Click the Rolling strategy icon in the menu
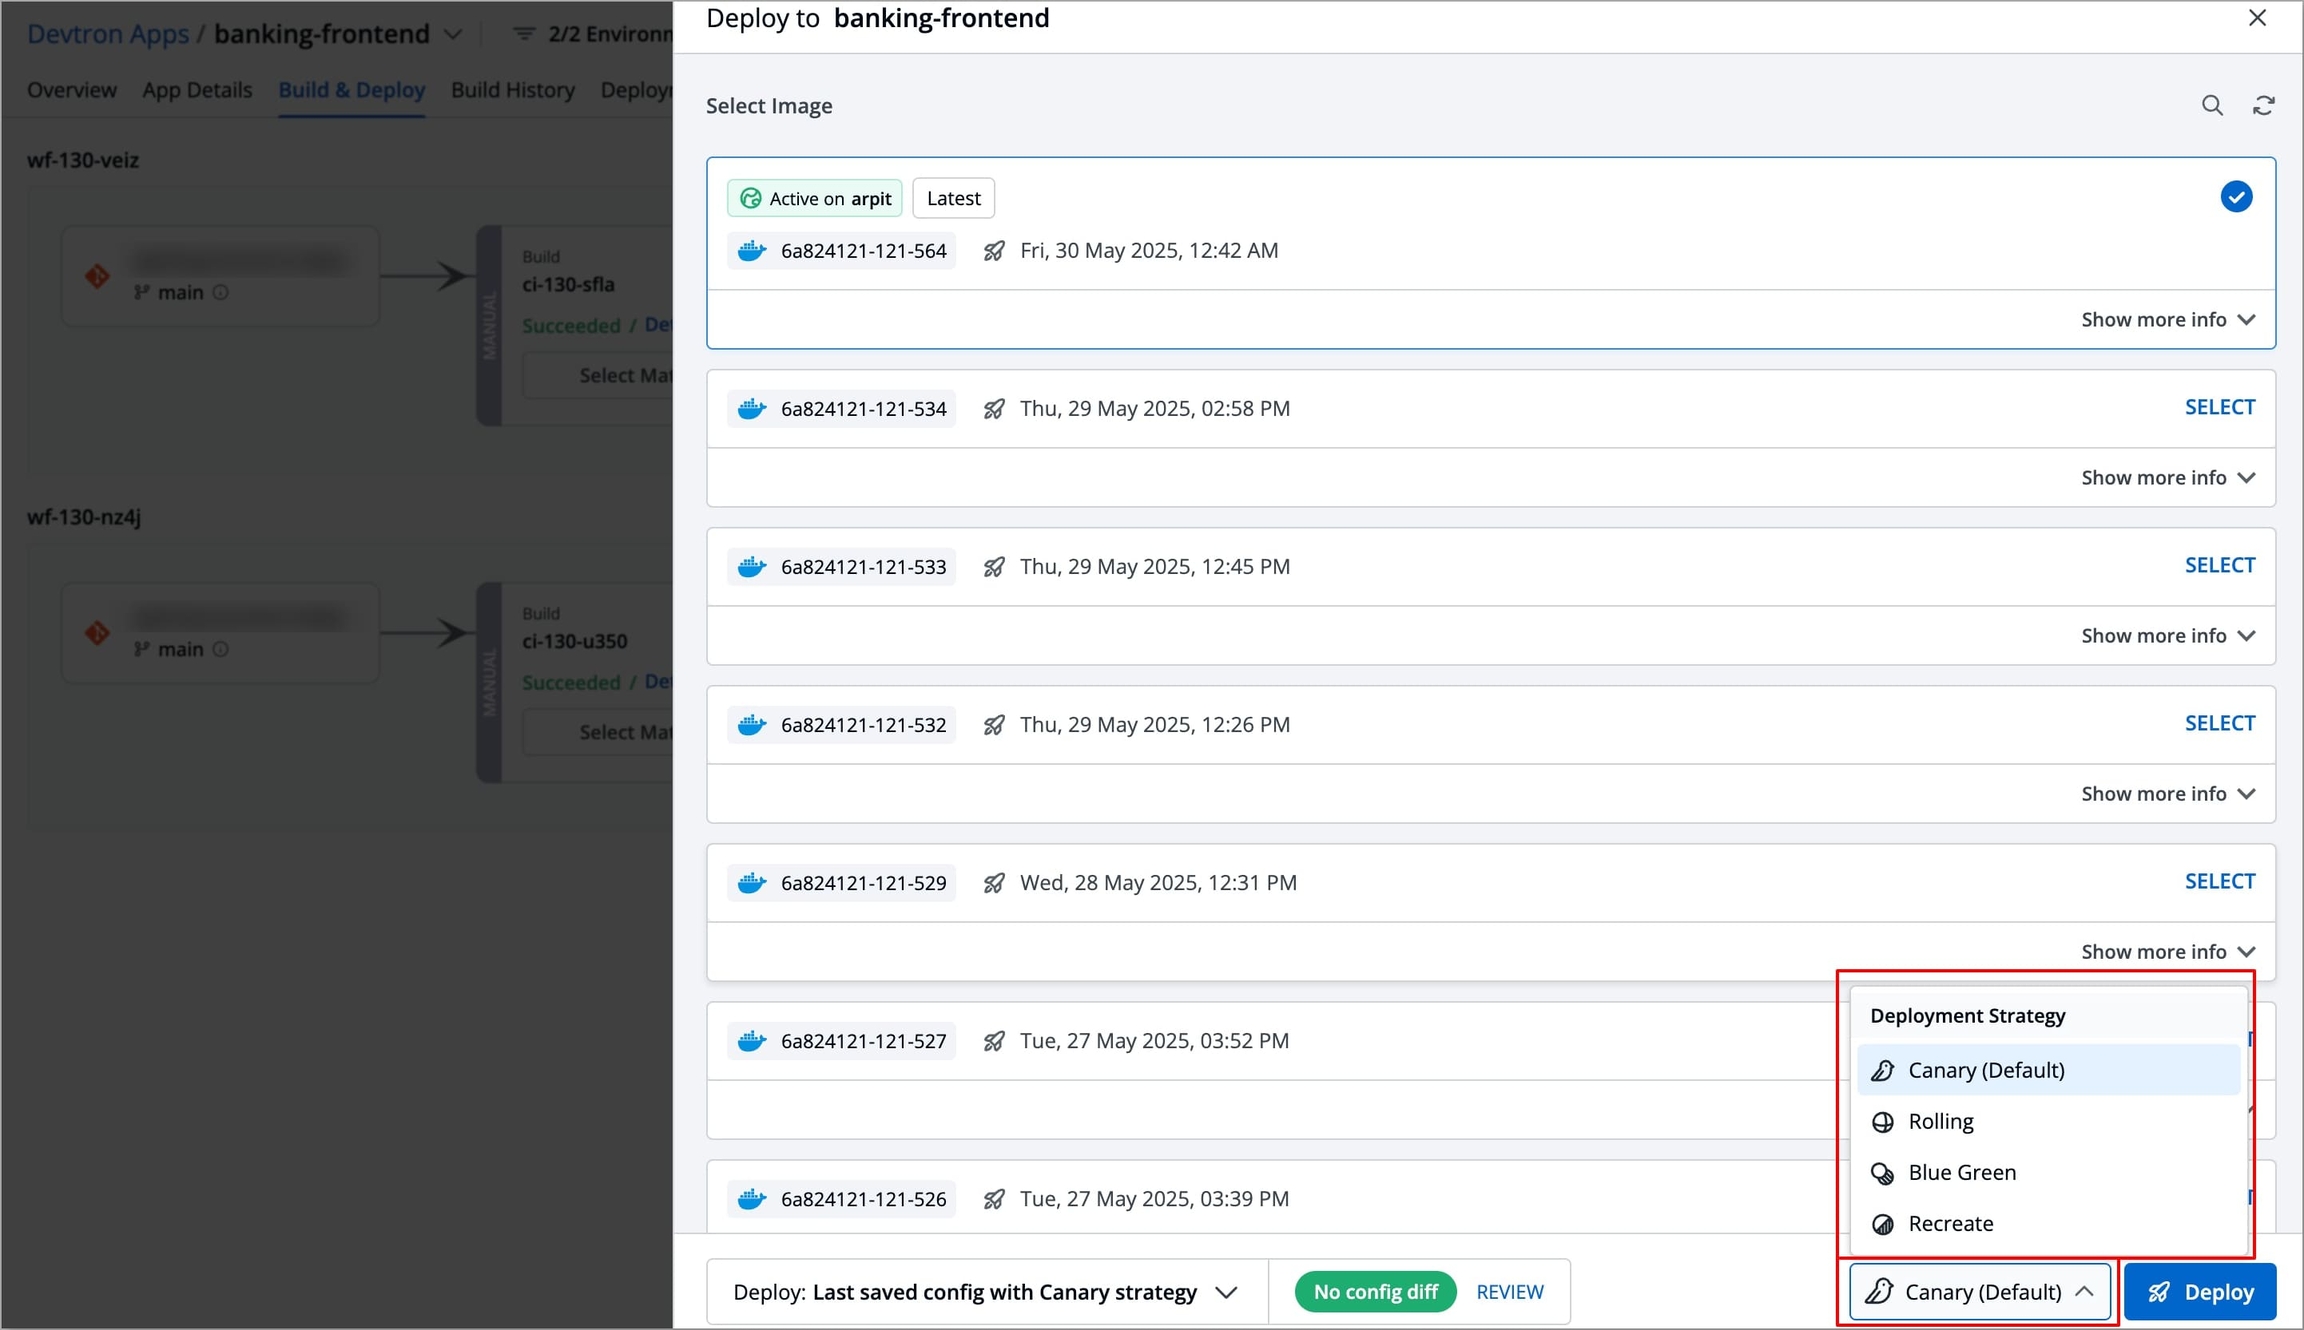2304x1330 pixels. pos(1883,1122)
